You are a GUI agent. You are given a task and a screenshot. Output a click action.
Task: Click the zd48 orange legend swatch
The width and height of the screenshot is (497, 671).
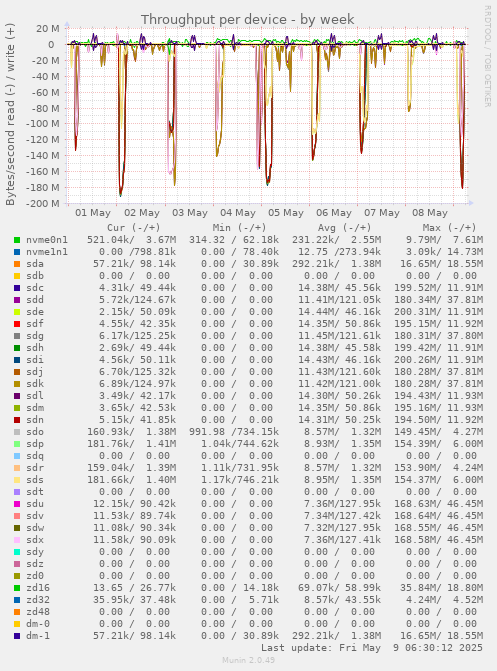(x=17, y=612)
